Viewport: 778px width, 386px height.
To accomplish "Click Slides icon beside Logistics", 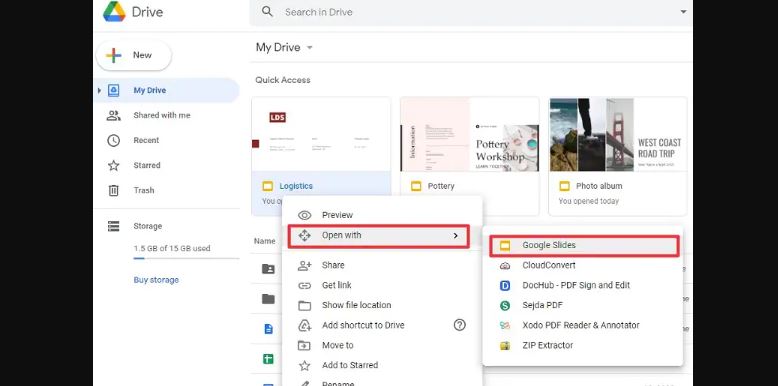I will [267, 186].
